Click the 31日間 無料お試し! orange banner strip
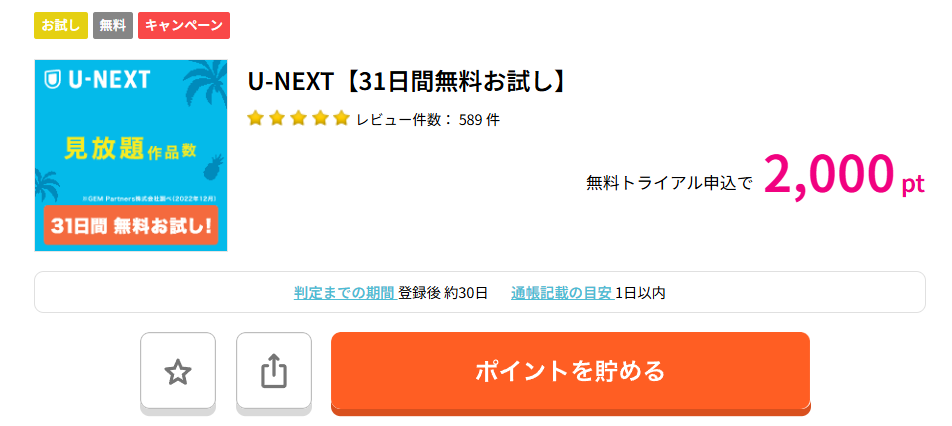952x426 pixels. tap(131, 226)
